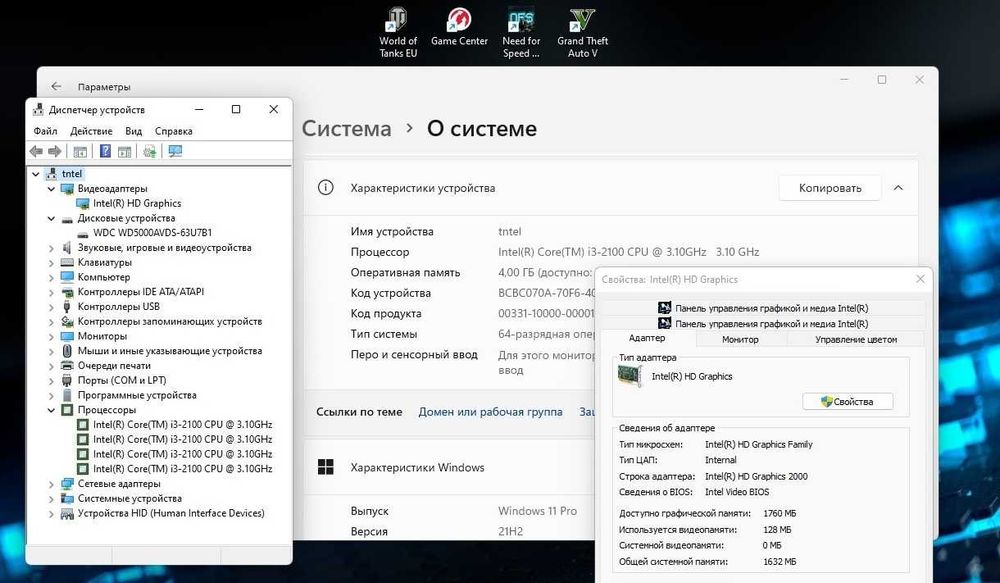Click scan for hardware changes monitor icon

pos(175,151)
